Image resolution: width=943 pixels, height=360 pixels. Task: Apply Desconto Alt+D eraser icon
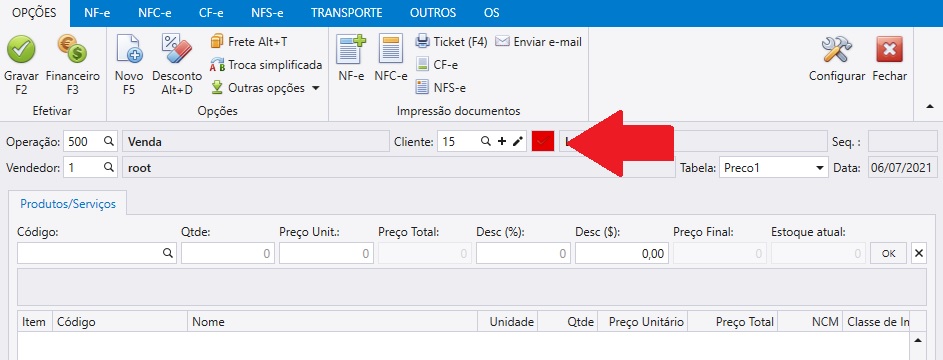pyautogui.click(x=177, y=49)
